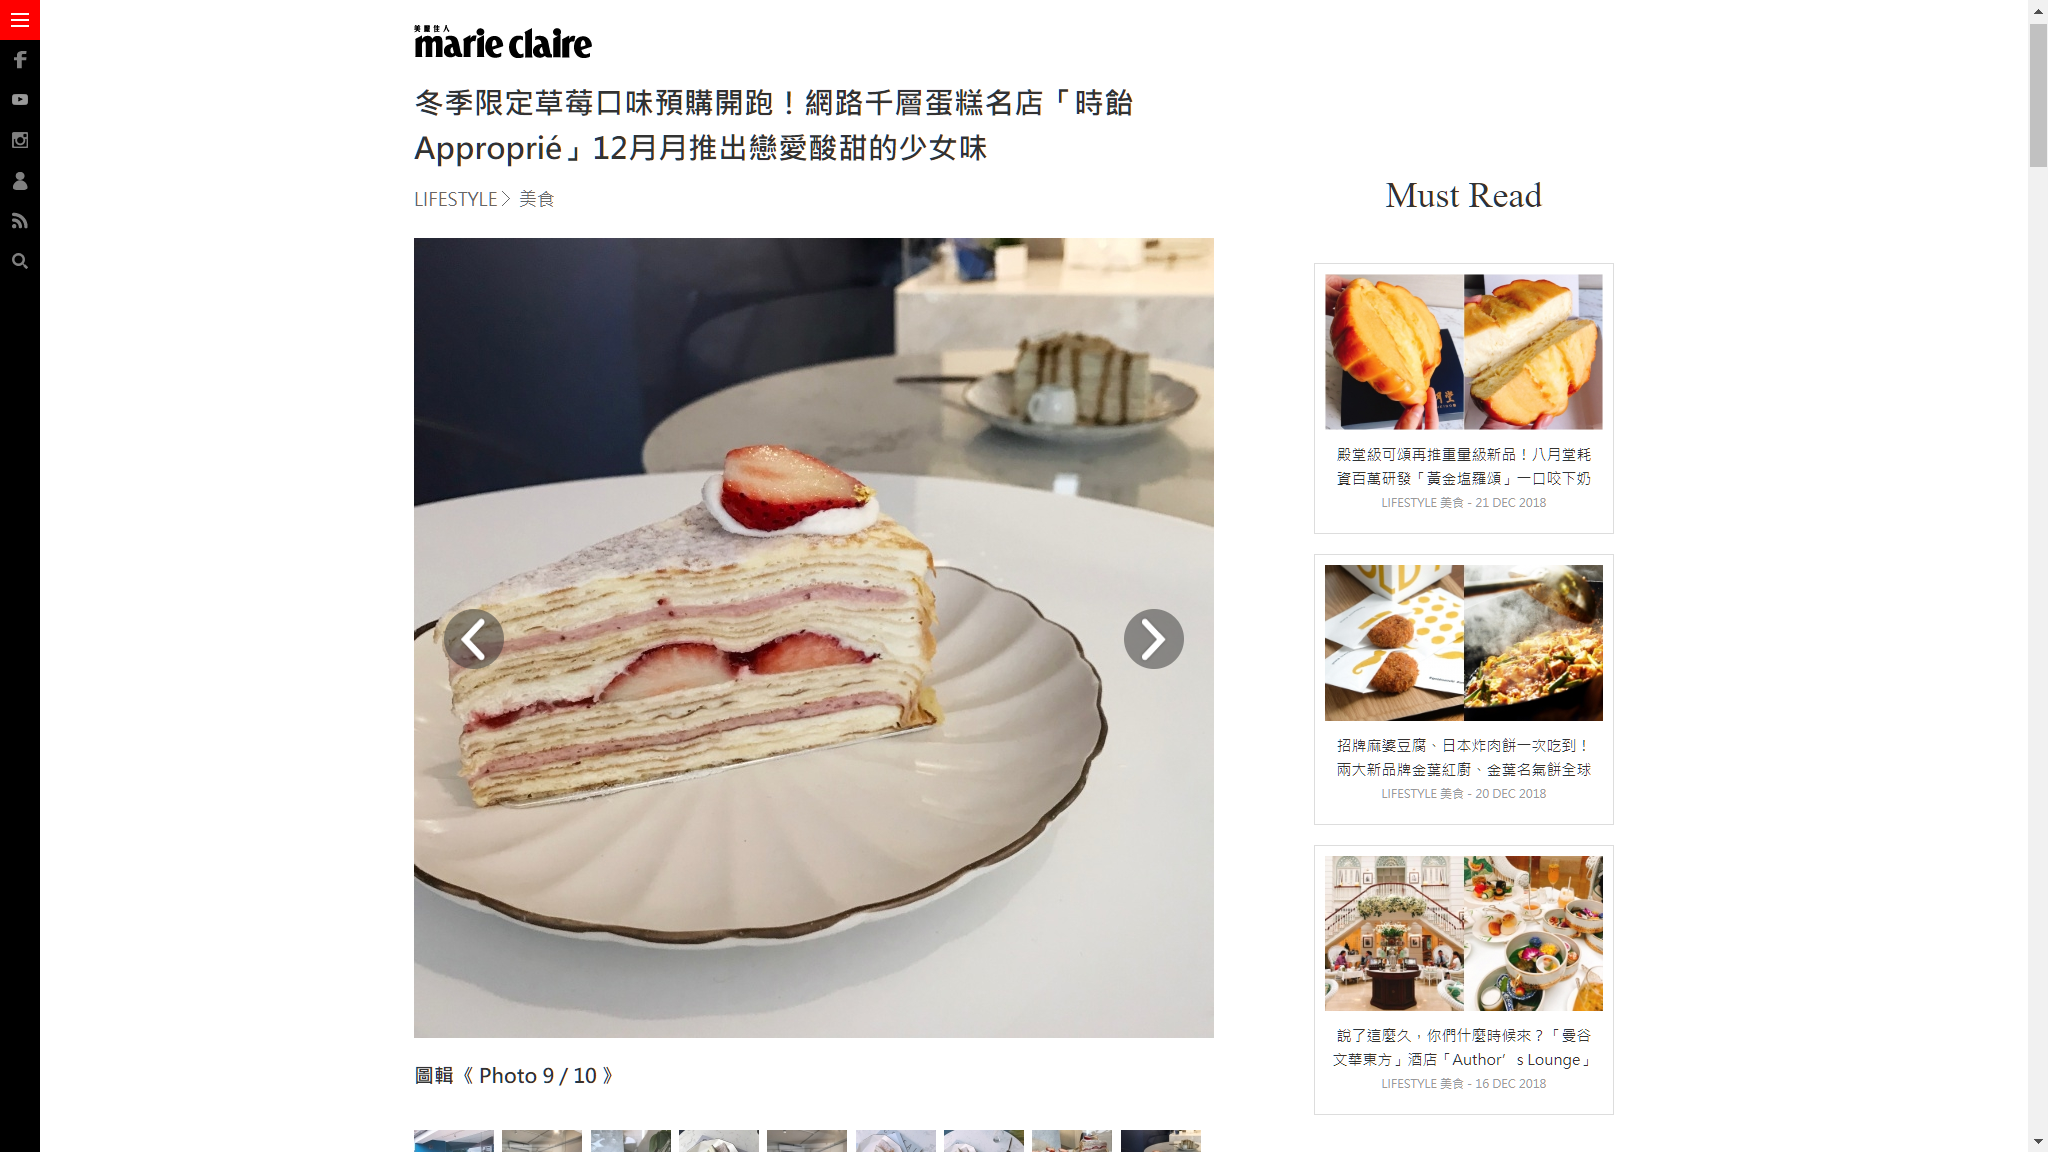
Task: Open the bread photo in Must Read
Action: 1464,352
